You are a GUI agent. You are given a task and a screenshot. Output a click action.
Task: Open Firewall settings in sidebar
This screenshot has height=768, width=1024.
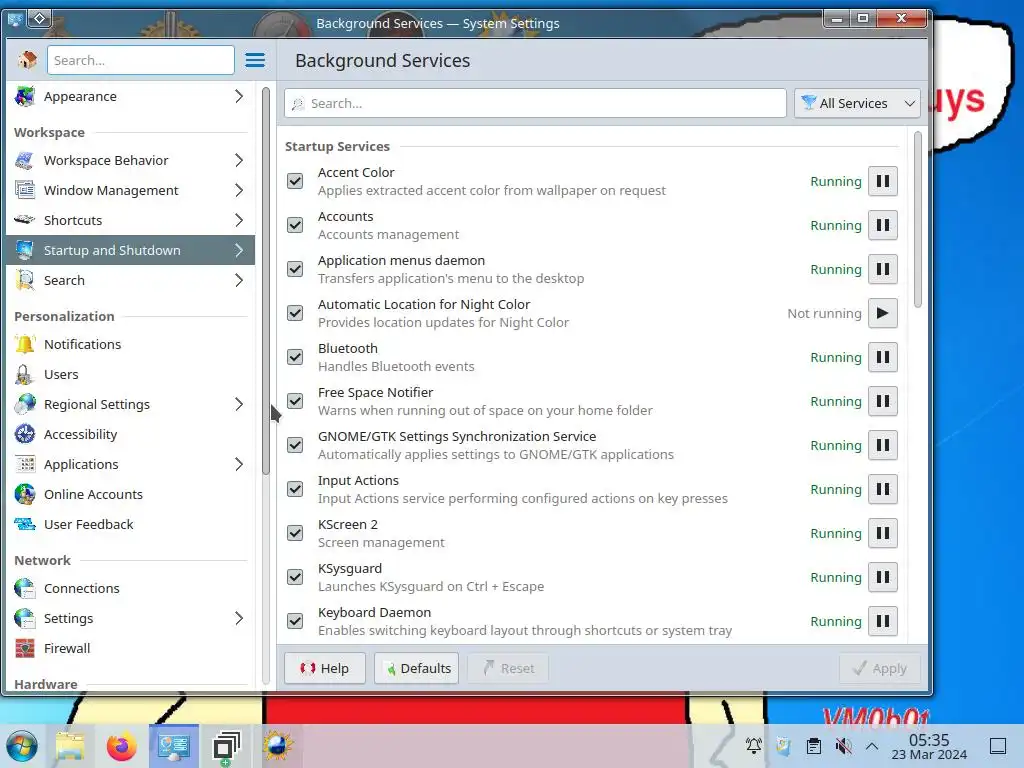pyautogui.click(x=131, y=649)
